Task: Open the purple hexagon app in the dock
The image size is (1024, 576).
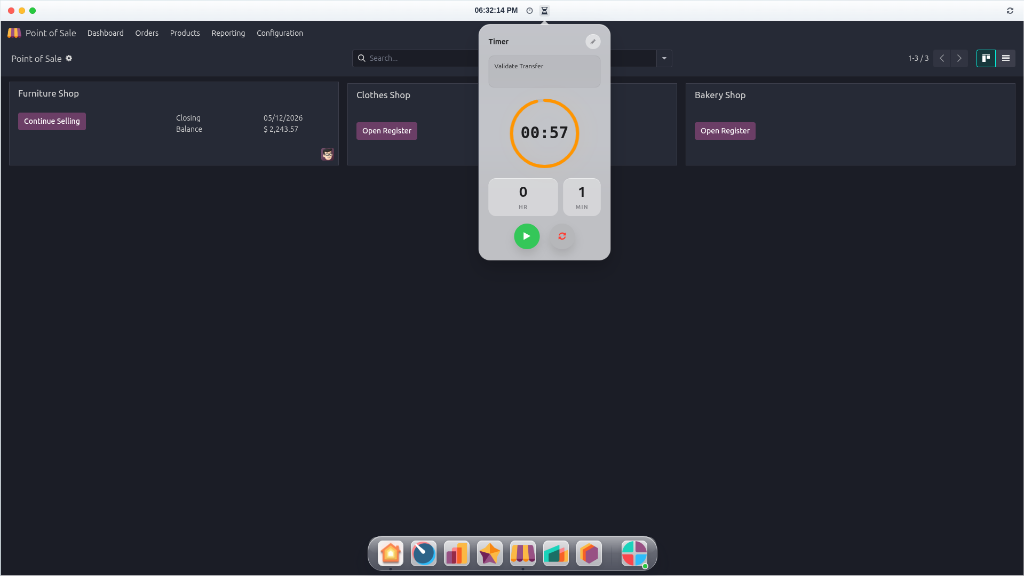Action: pos(588,553)
